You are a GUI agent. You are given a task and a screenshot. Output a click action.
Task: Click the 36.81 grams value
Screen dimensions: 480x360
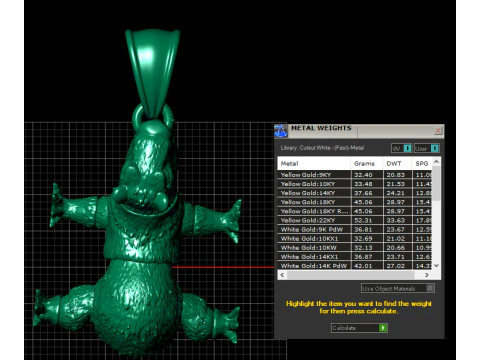pyautogui.click(x=363, y=229)
